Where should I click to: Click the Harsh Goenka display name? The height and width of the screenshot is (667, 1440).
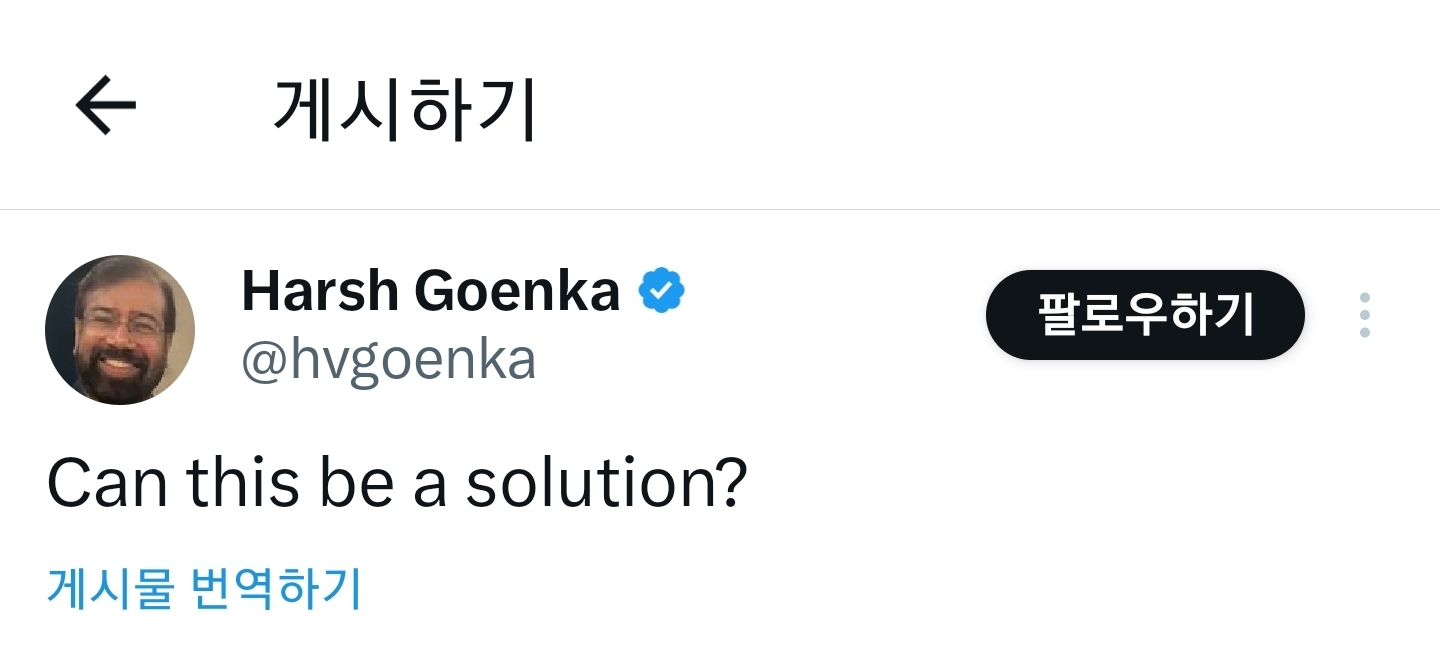coord(431,291)
